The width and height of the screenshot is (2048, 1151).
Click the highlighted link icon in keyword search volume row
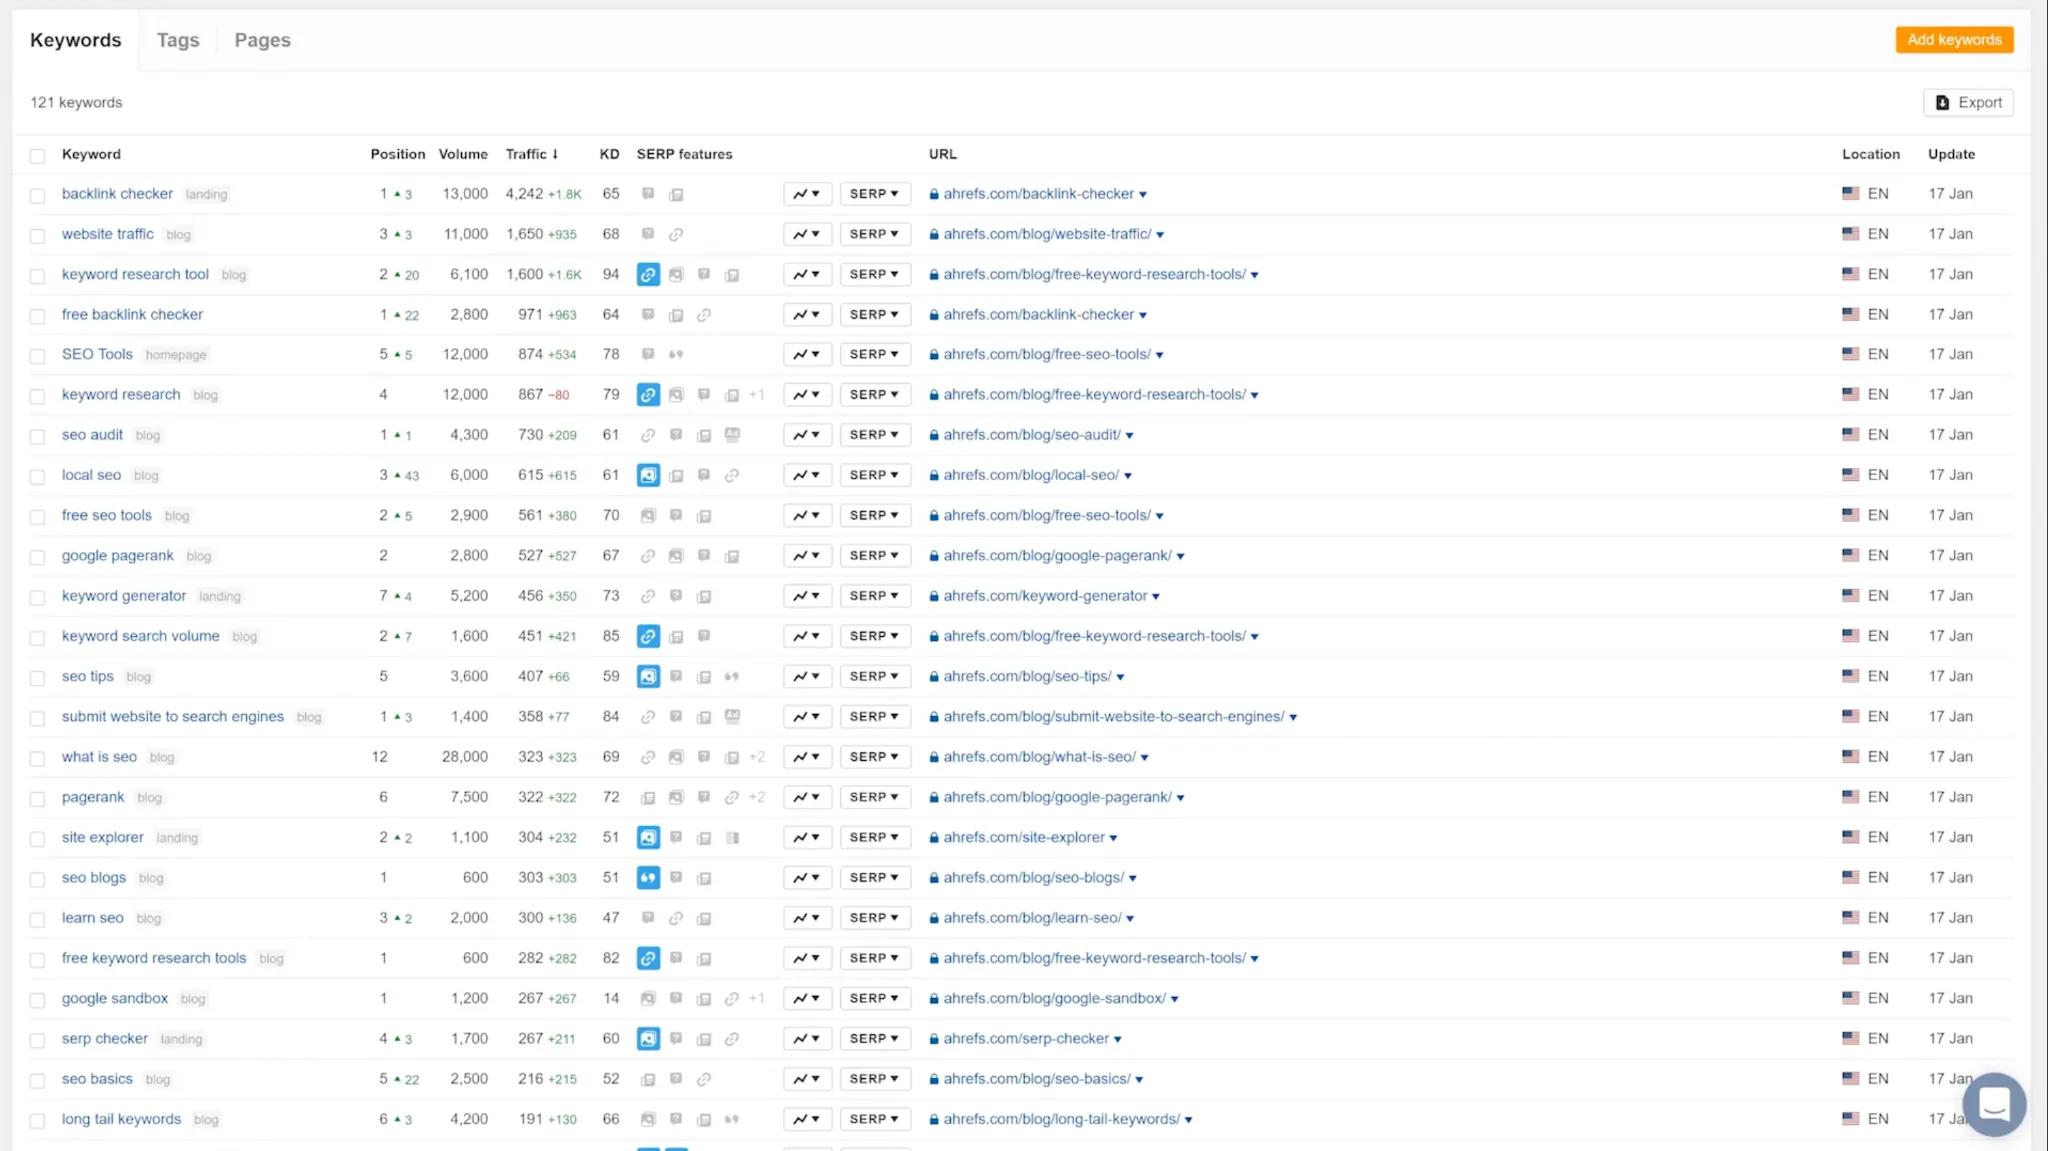pyautogui.click(x=648, y=636)
